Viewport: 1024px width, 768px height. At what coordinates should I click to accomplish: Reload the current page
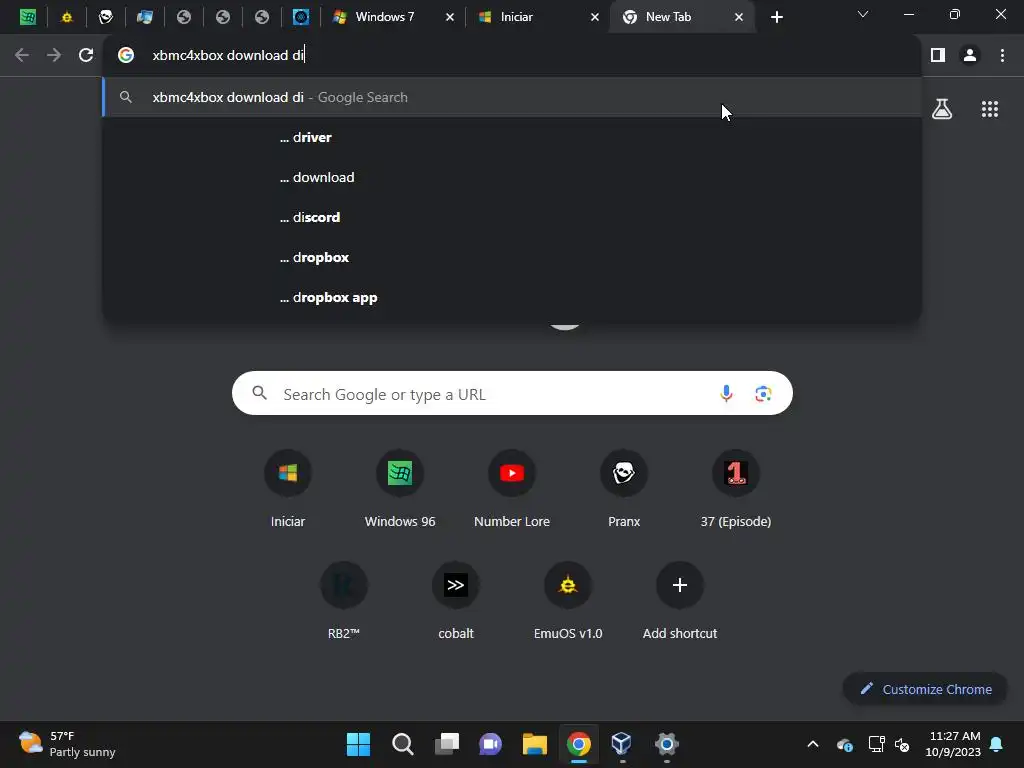[86, 55]
